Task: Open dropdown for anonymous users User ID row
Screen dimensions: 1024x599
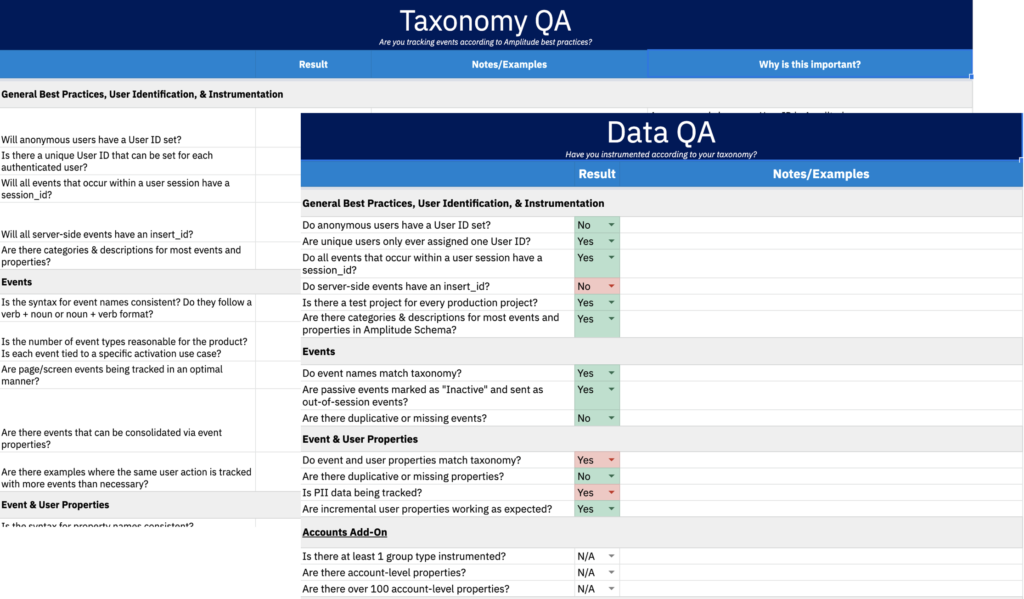Action: (x=611, y=225)
